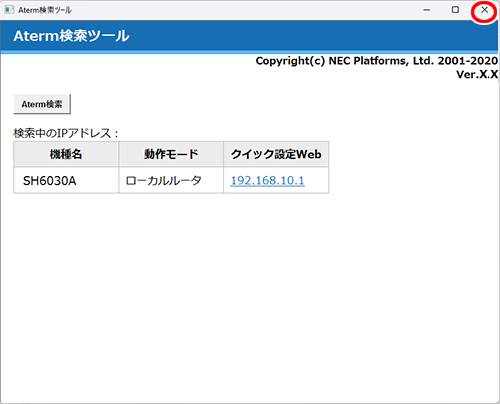Image resolution: width=500 pixels, height=404 pixels.
Task: Click the application icon in the title bar
Action: [9, 10]
